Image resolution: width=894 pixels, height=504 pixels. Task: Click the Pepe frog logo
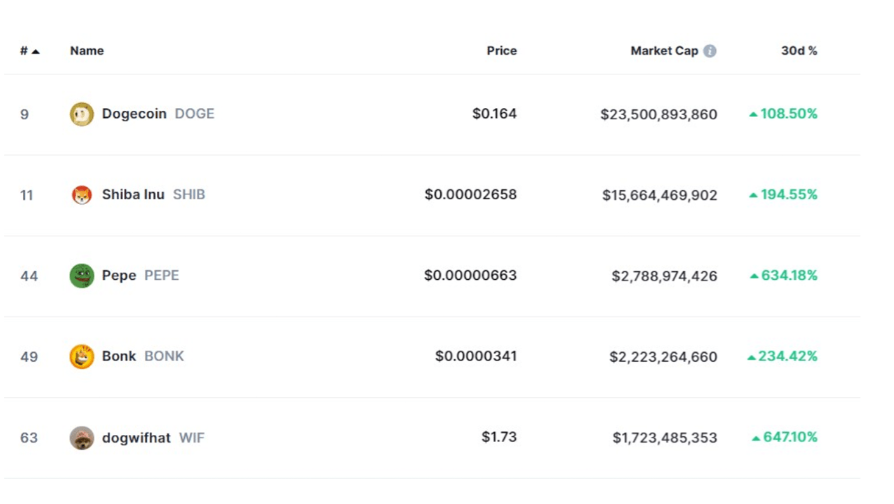tap(82, 276)
